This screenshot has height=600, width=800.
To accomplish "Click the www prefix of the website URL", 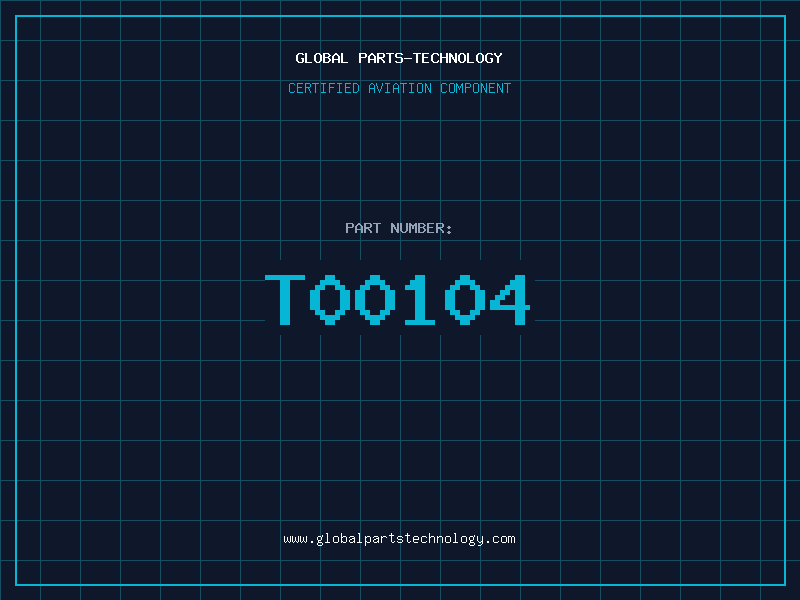I will [295, 538].
